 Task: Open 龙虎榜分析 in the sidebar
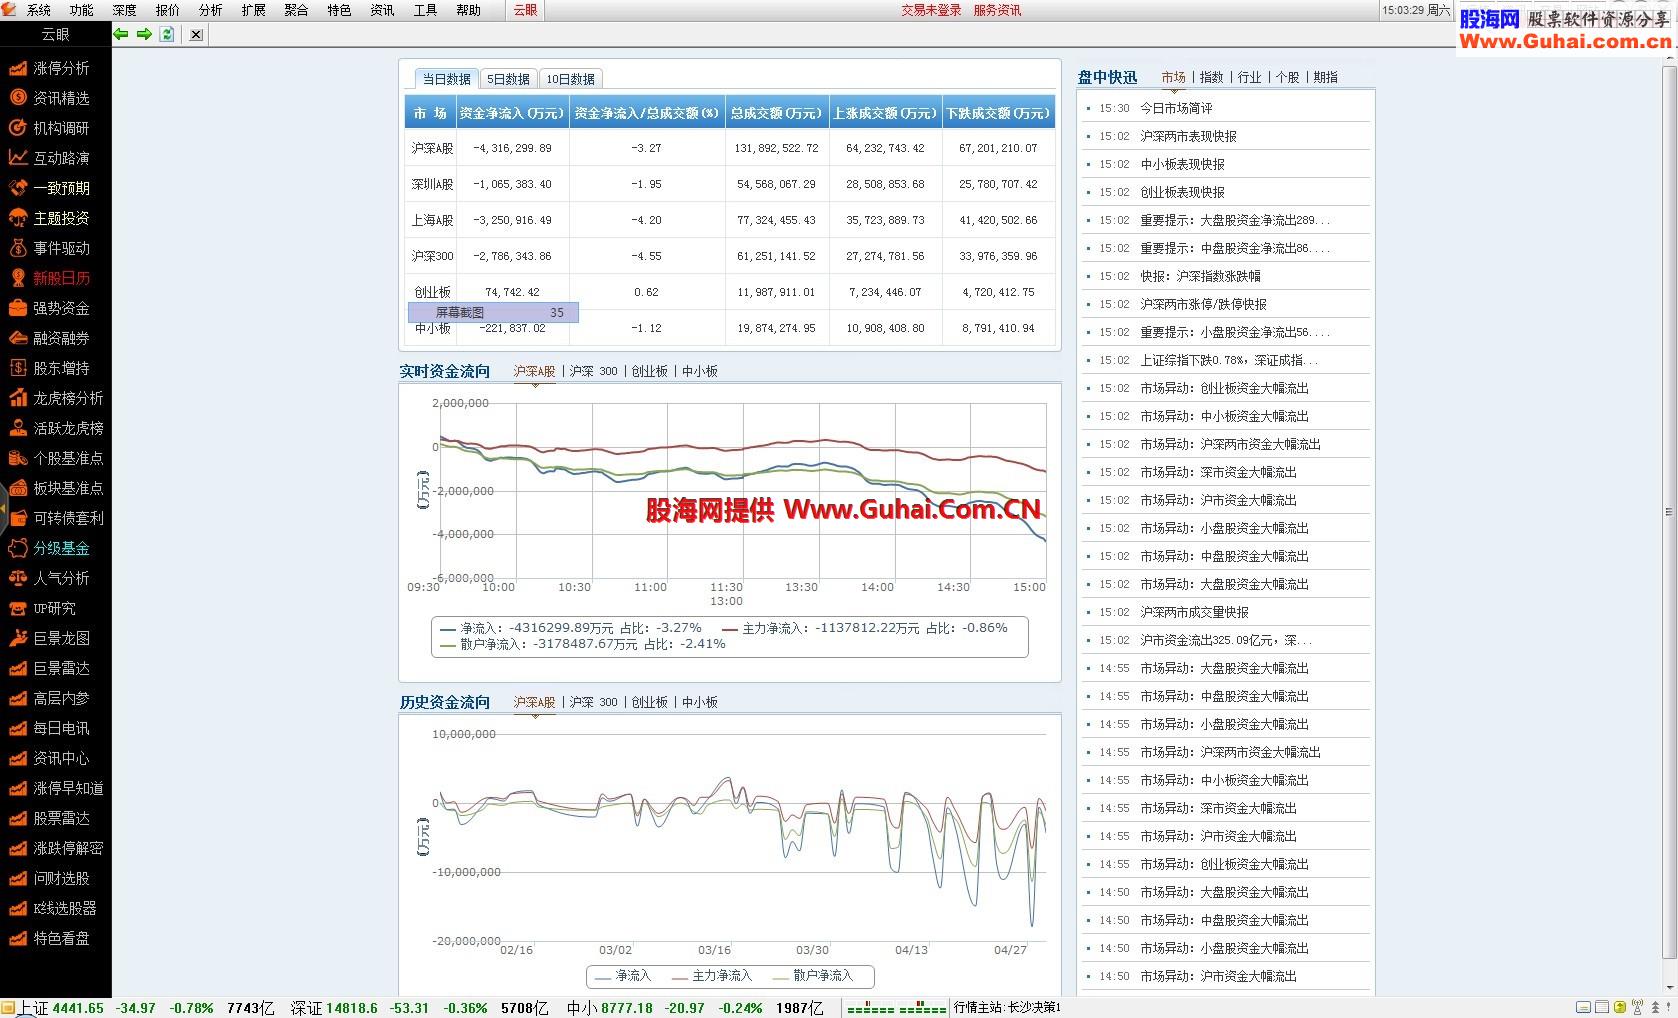pos(56,398)
